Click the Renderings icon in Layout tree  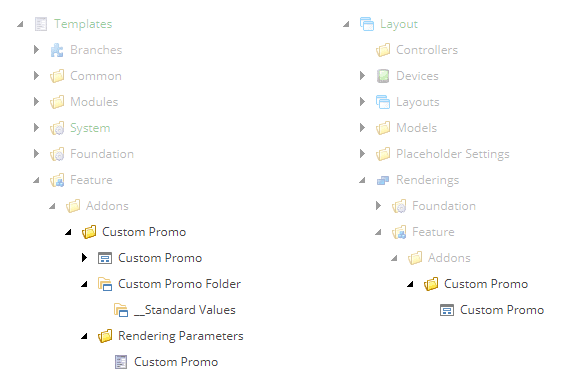(x=383, y=180)
